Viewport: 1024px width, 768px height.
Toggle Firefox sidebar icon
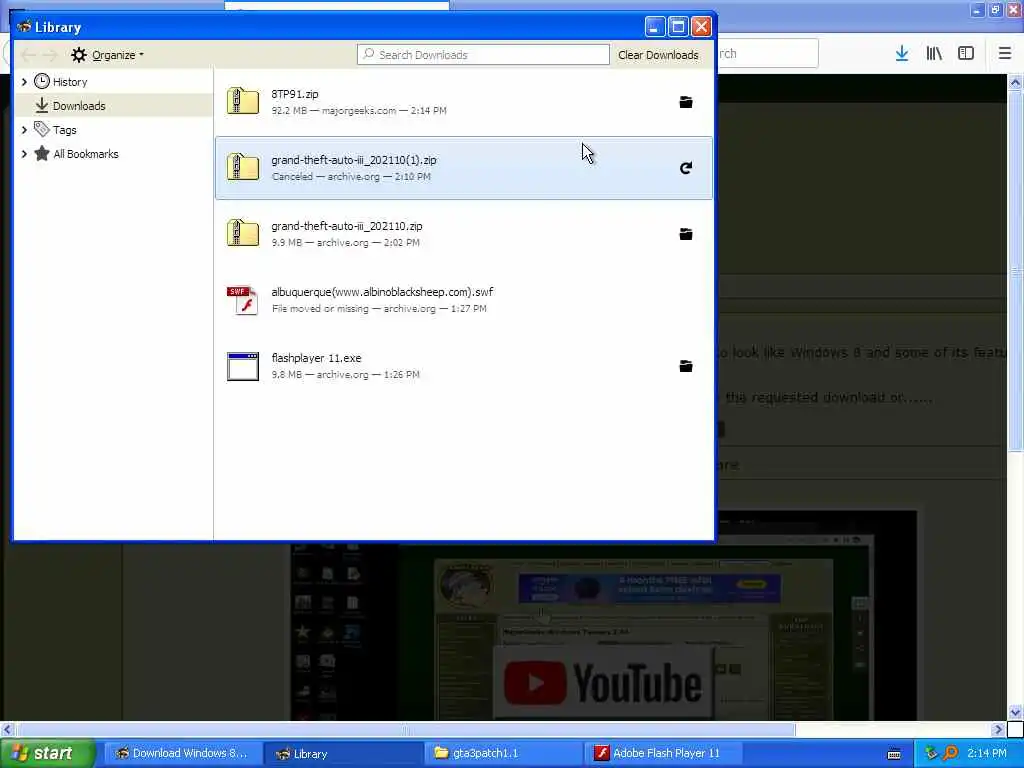click(966, 54)
